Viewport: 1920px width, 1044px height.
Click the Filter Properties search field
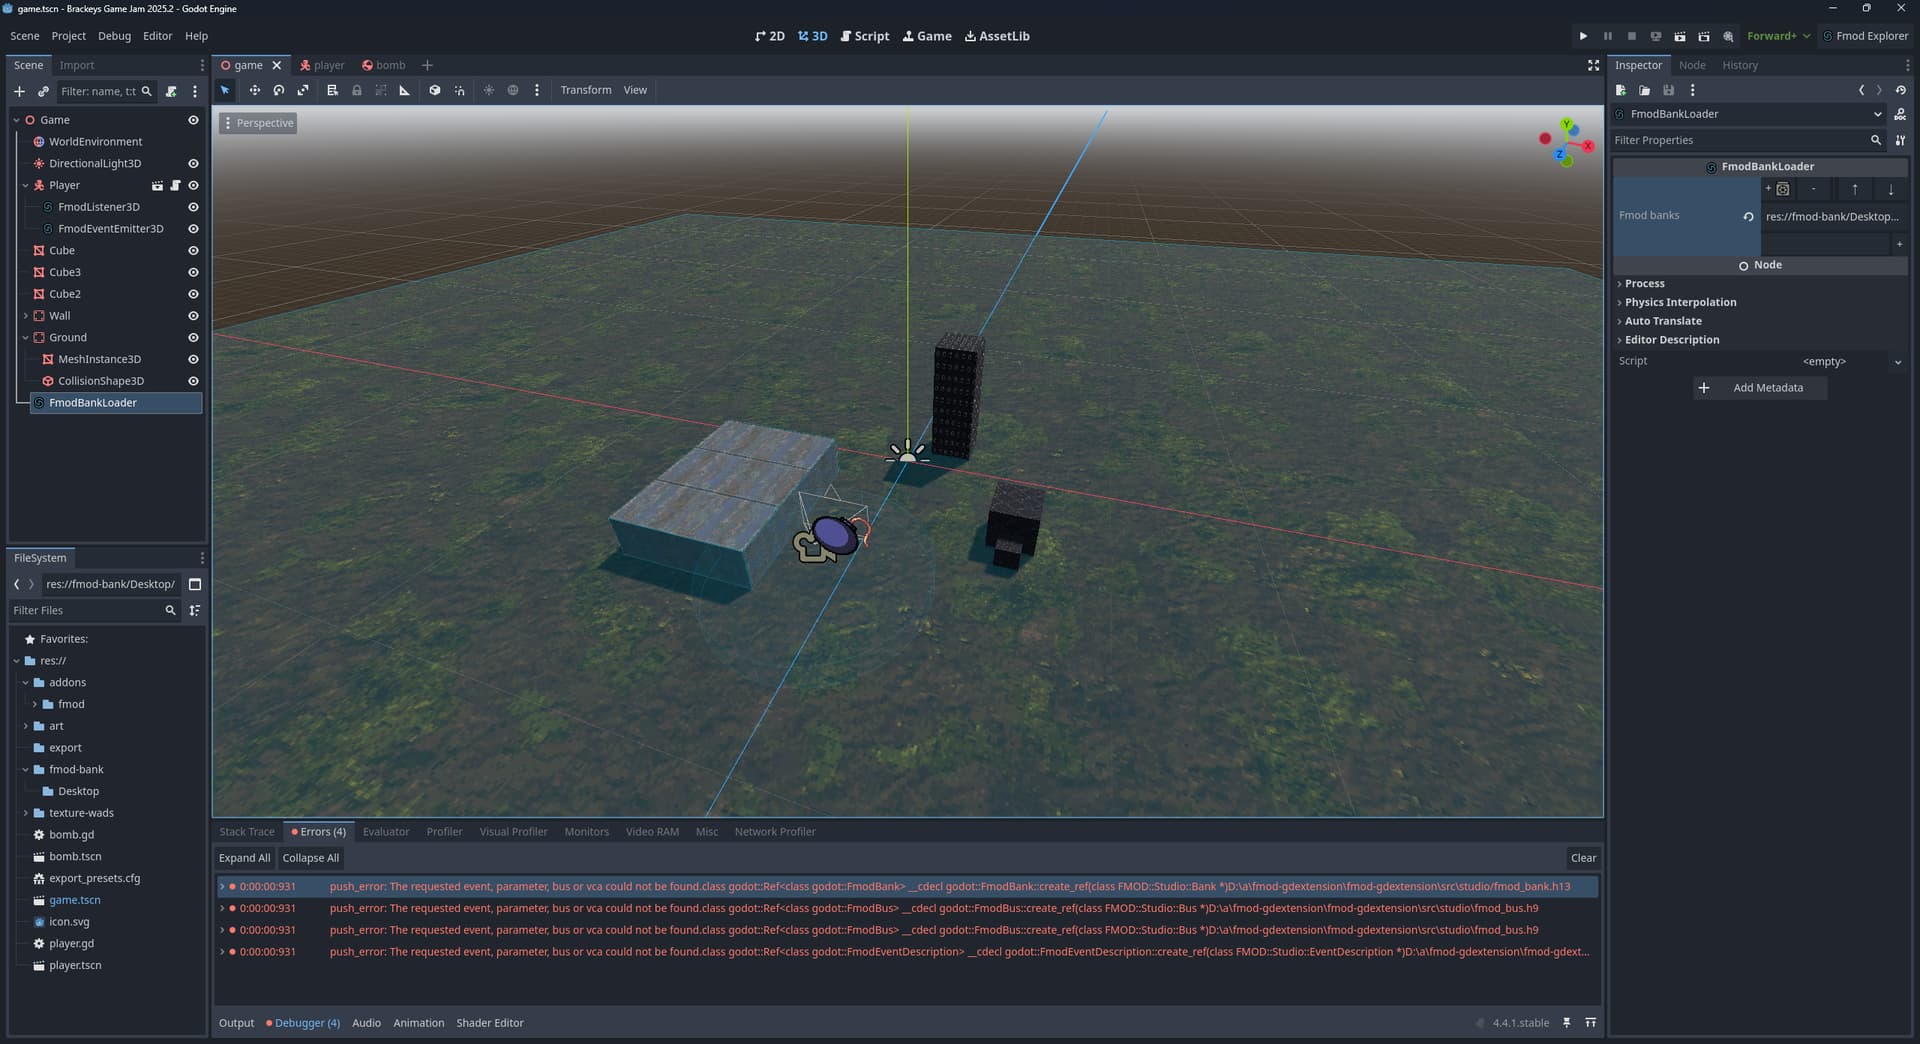[1740, 140]
